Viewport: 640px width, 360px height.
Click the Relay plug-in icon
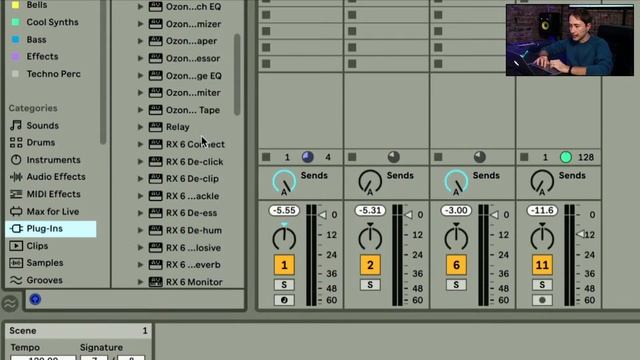coord(155,127)
